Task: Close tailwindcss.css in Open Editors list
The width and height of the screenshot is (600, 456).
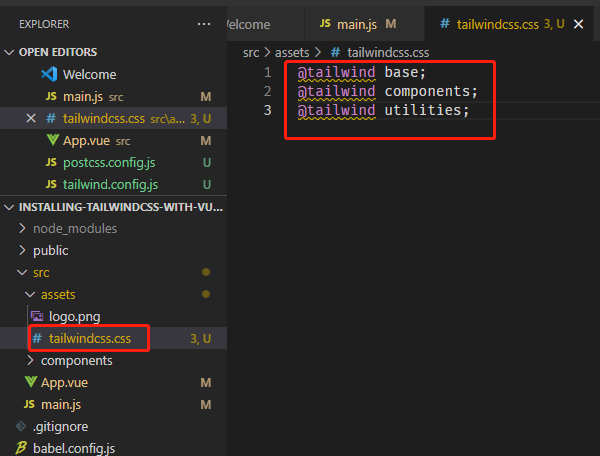Action: click(31, 119)
